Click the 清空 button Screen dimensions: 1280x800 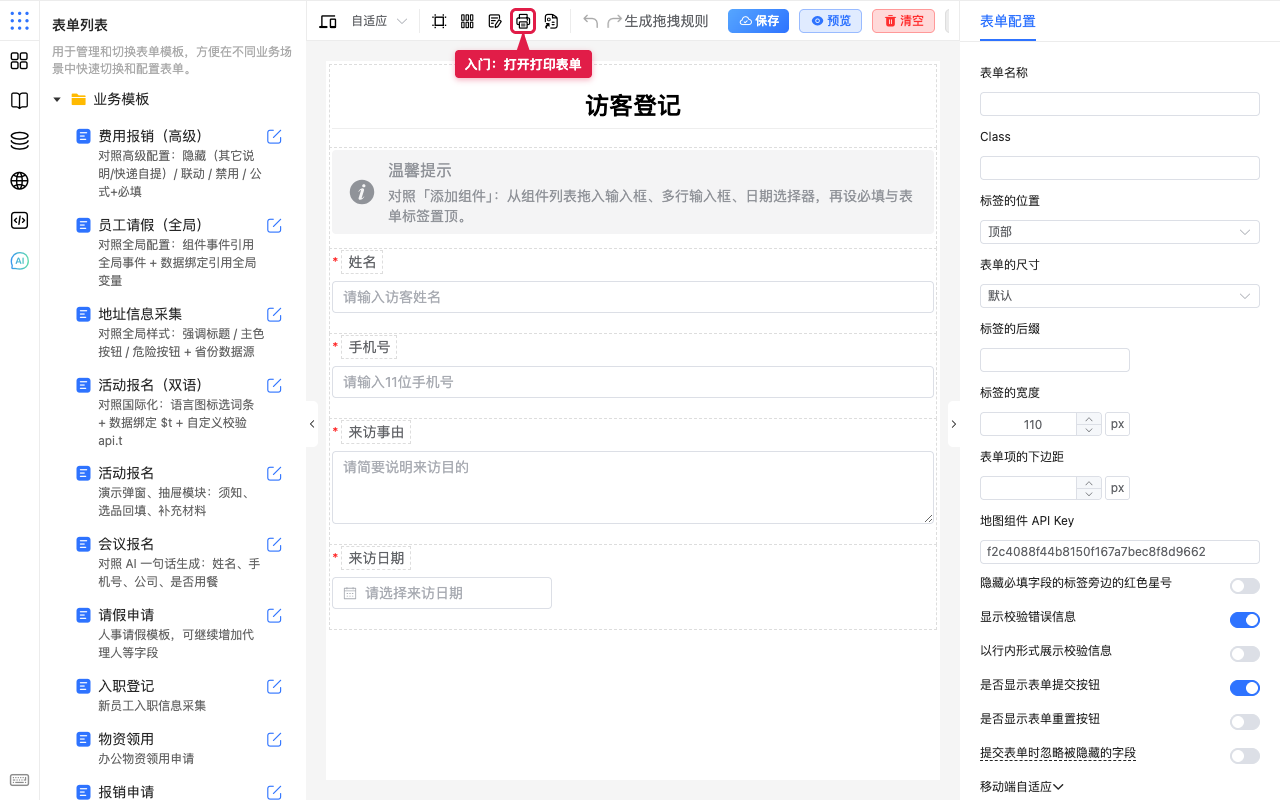tap(903, 21)
